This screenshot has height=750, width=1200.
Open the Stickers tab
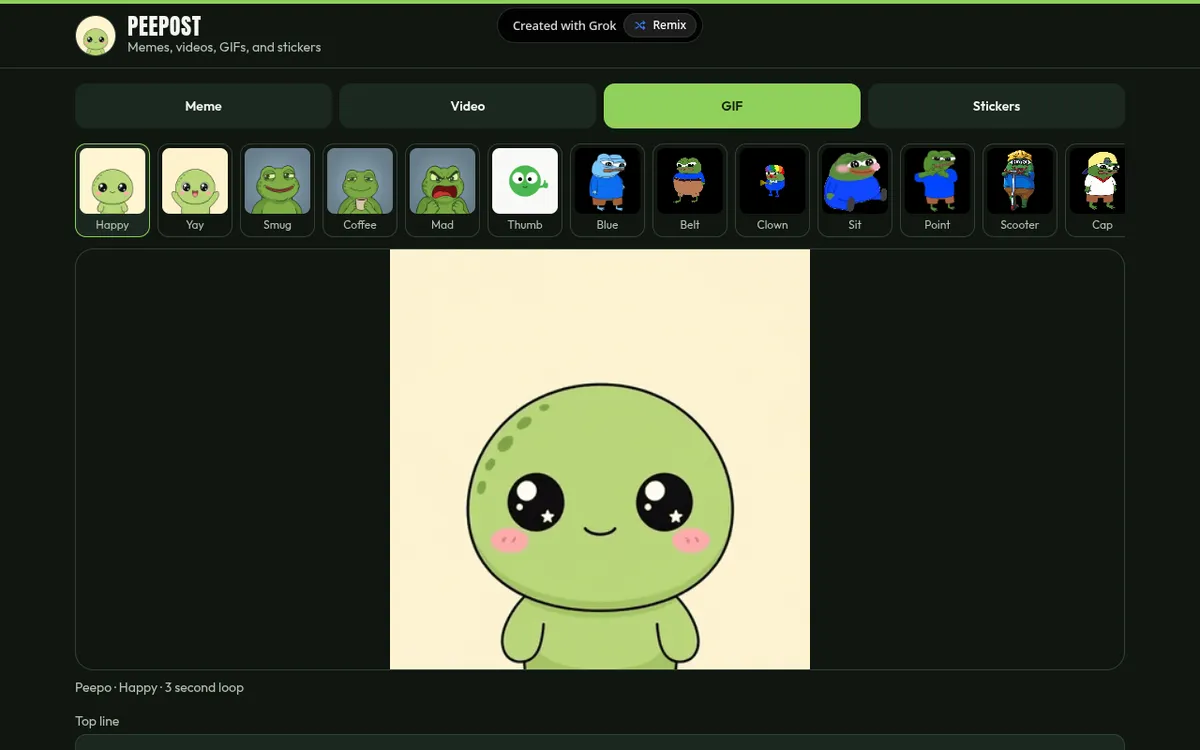coord(996,106)
